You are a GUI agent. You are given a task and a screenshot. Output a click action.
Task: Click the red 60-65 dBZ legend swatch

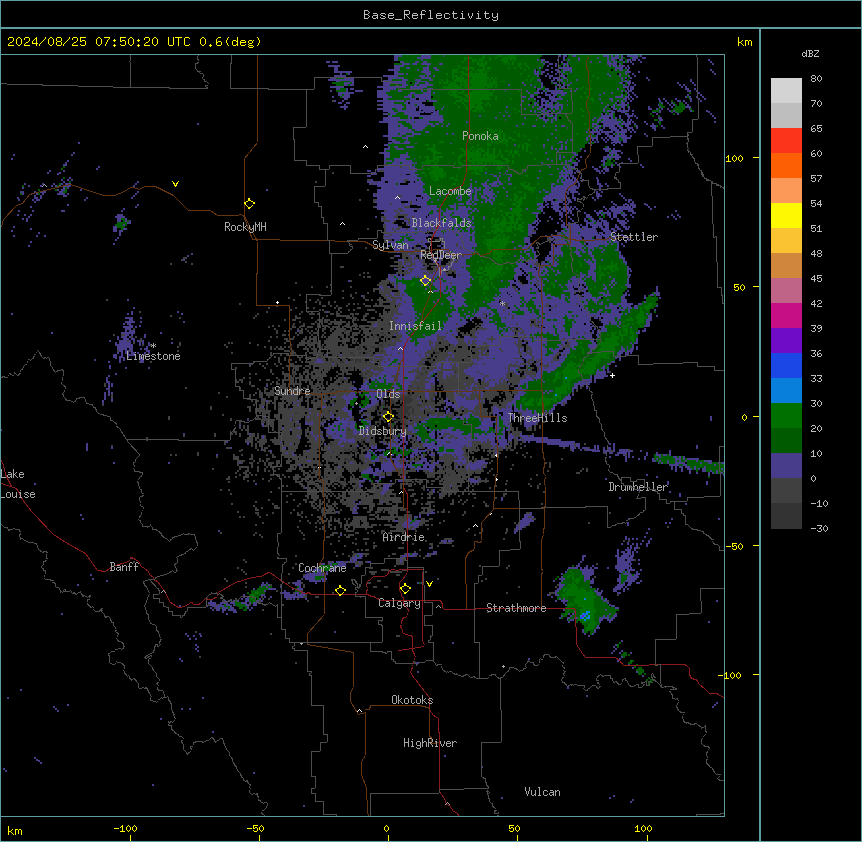coord(786,141)
